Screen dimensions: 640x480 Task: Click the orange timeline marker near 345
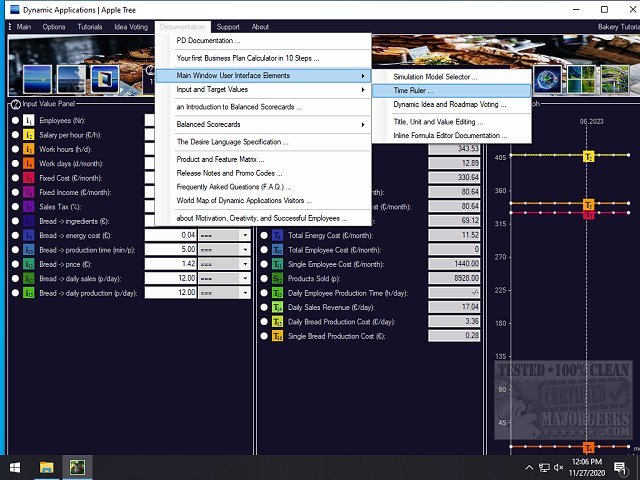coord(588,204)
